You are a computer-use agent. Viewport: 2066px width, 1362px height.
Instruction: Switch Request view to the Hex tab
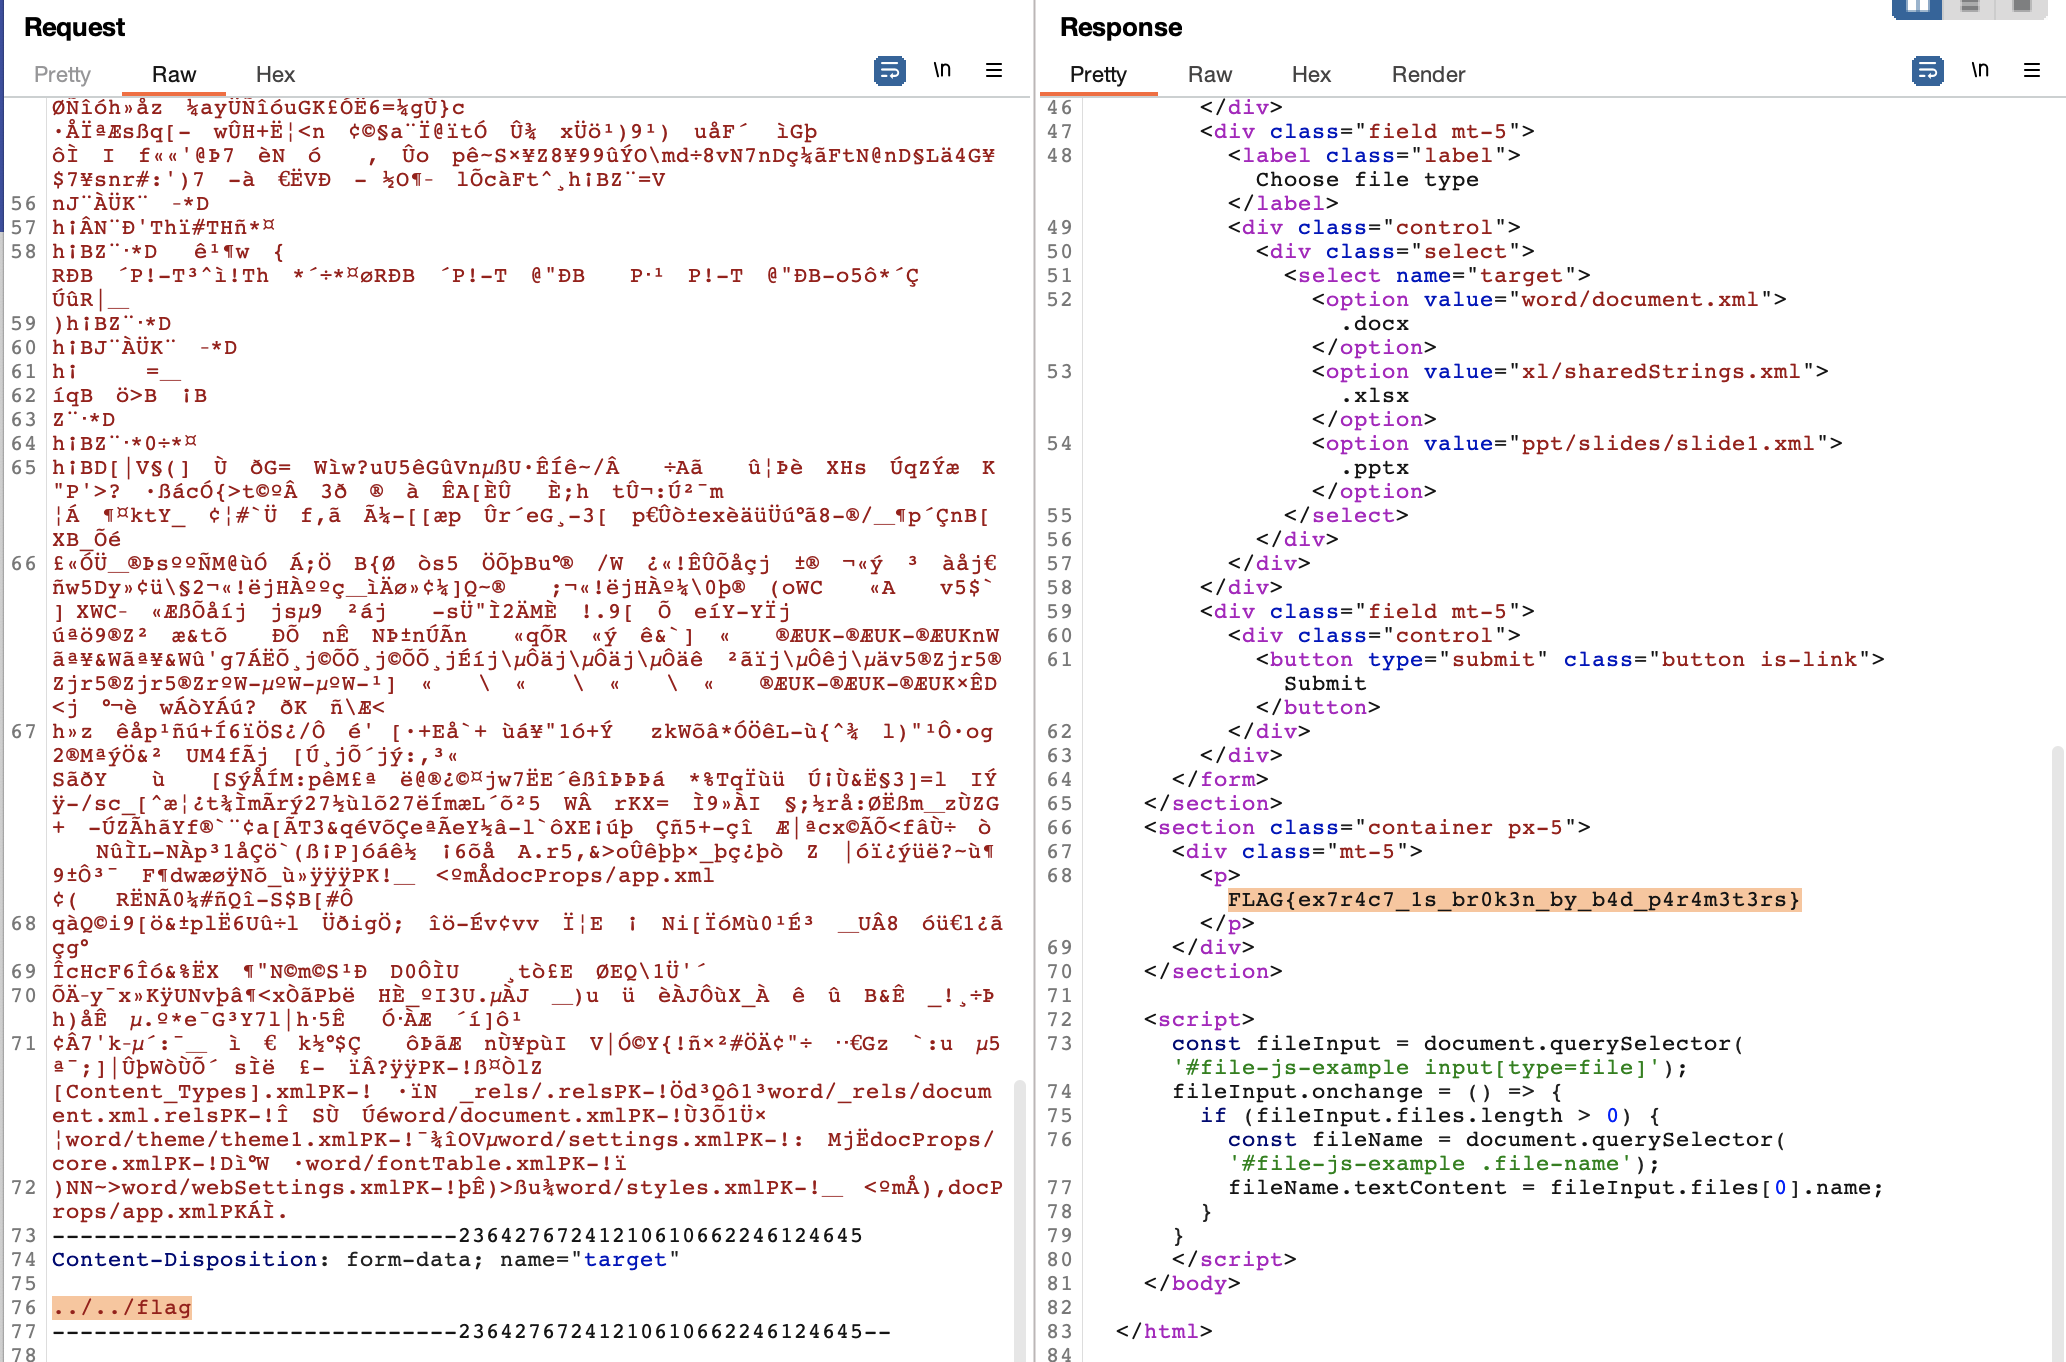(275, 74)
